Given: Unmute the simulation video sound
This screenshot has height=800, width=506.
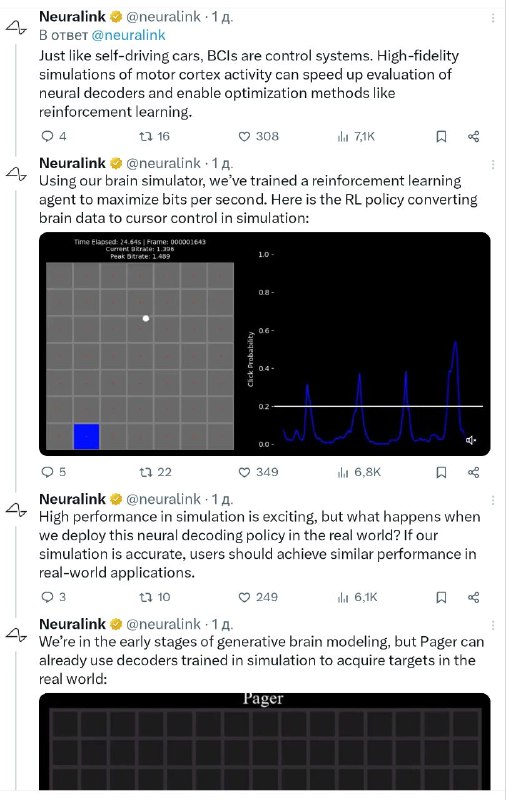Looking at the screenshot, I should [x=471, y=440].
